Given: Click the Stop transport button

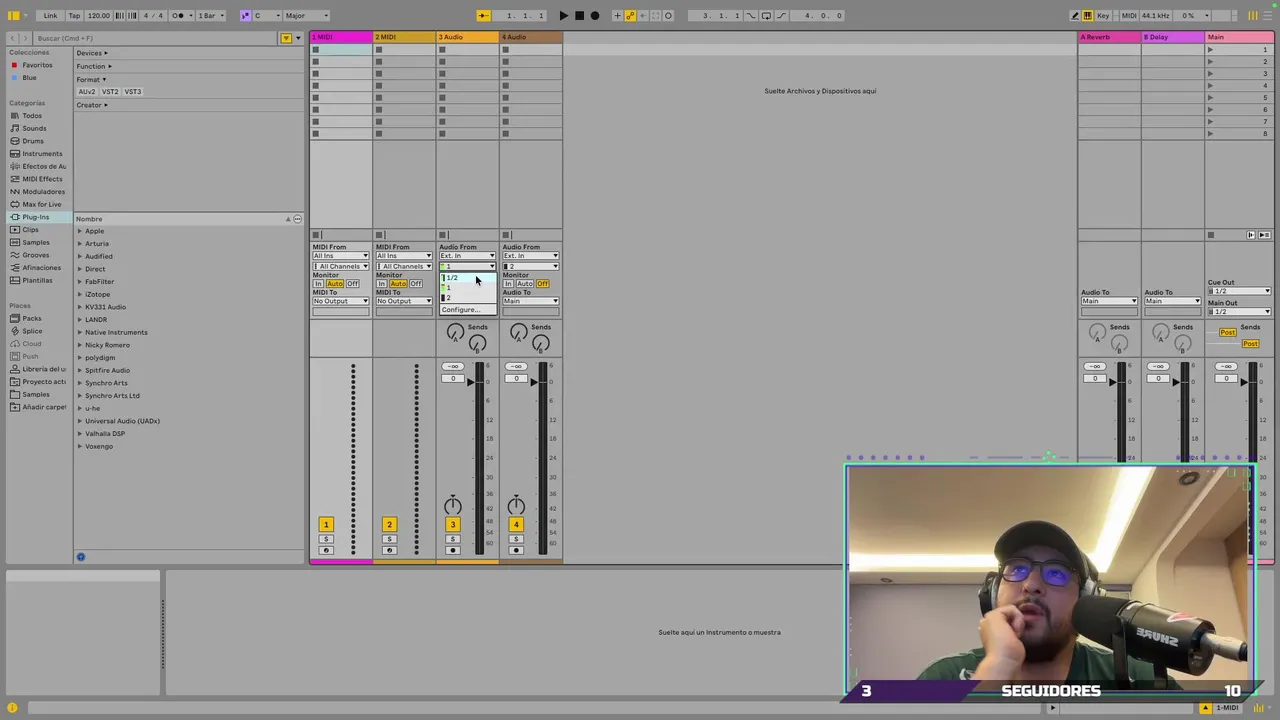Looking at the screenshot, I should (x=579, y=15).
